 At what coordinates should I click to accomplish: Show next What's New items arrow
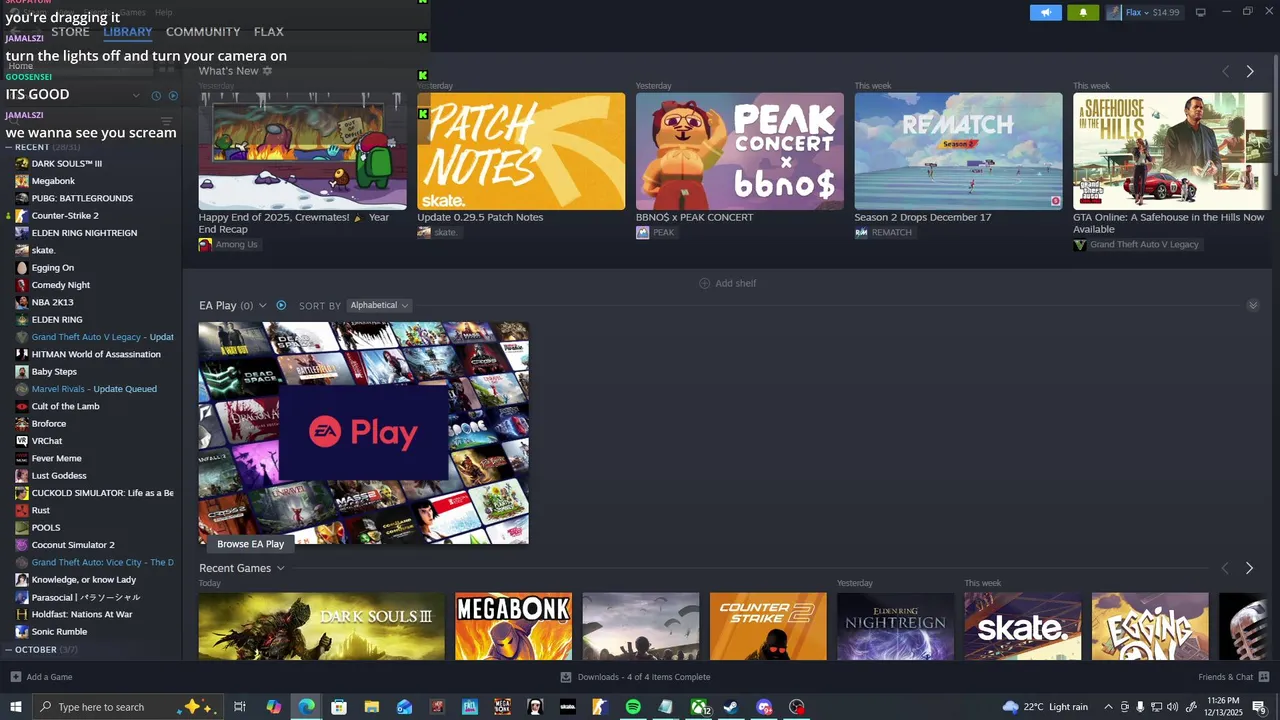(1250, 71)
